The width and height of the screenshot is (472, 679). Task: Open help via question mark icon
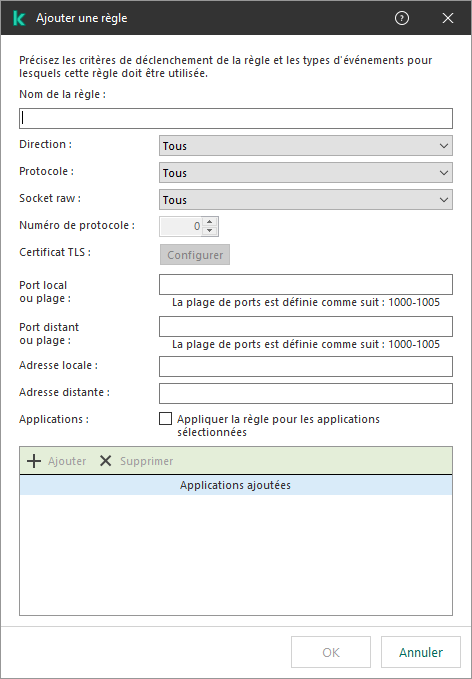402,18
